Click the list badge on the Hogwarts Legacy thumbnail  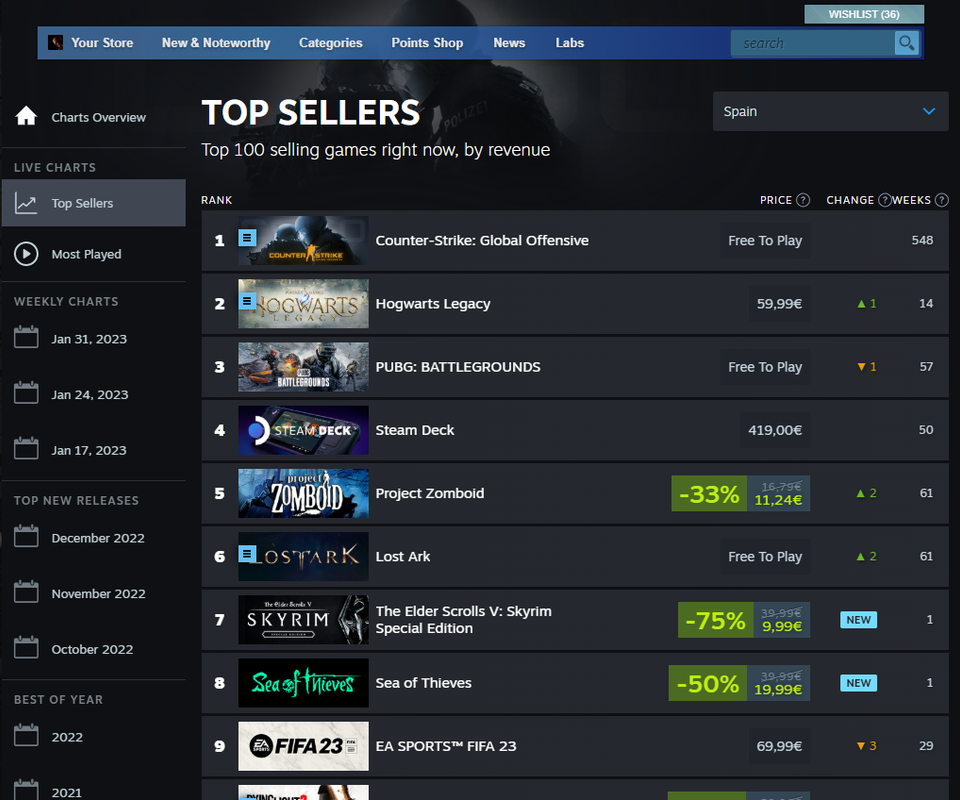[x=247, y=301]
